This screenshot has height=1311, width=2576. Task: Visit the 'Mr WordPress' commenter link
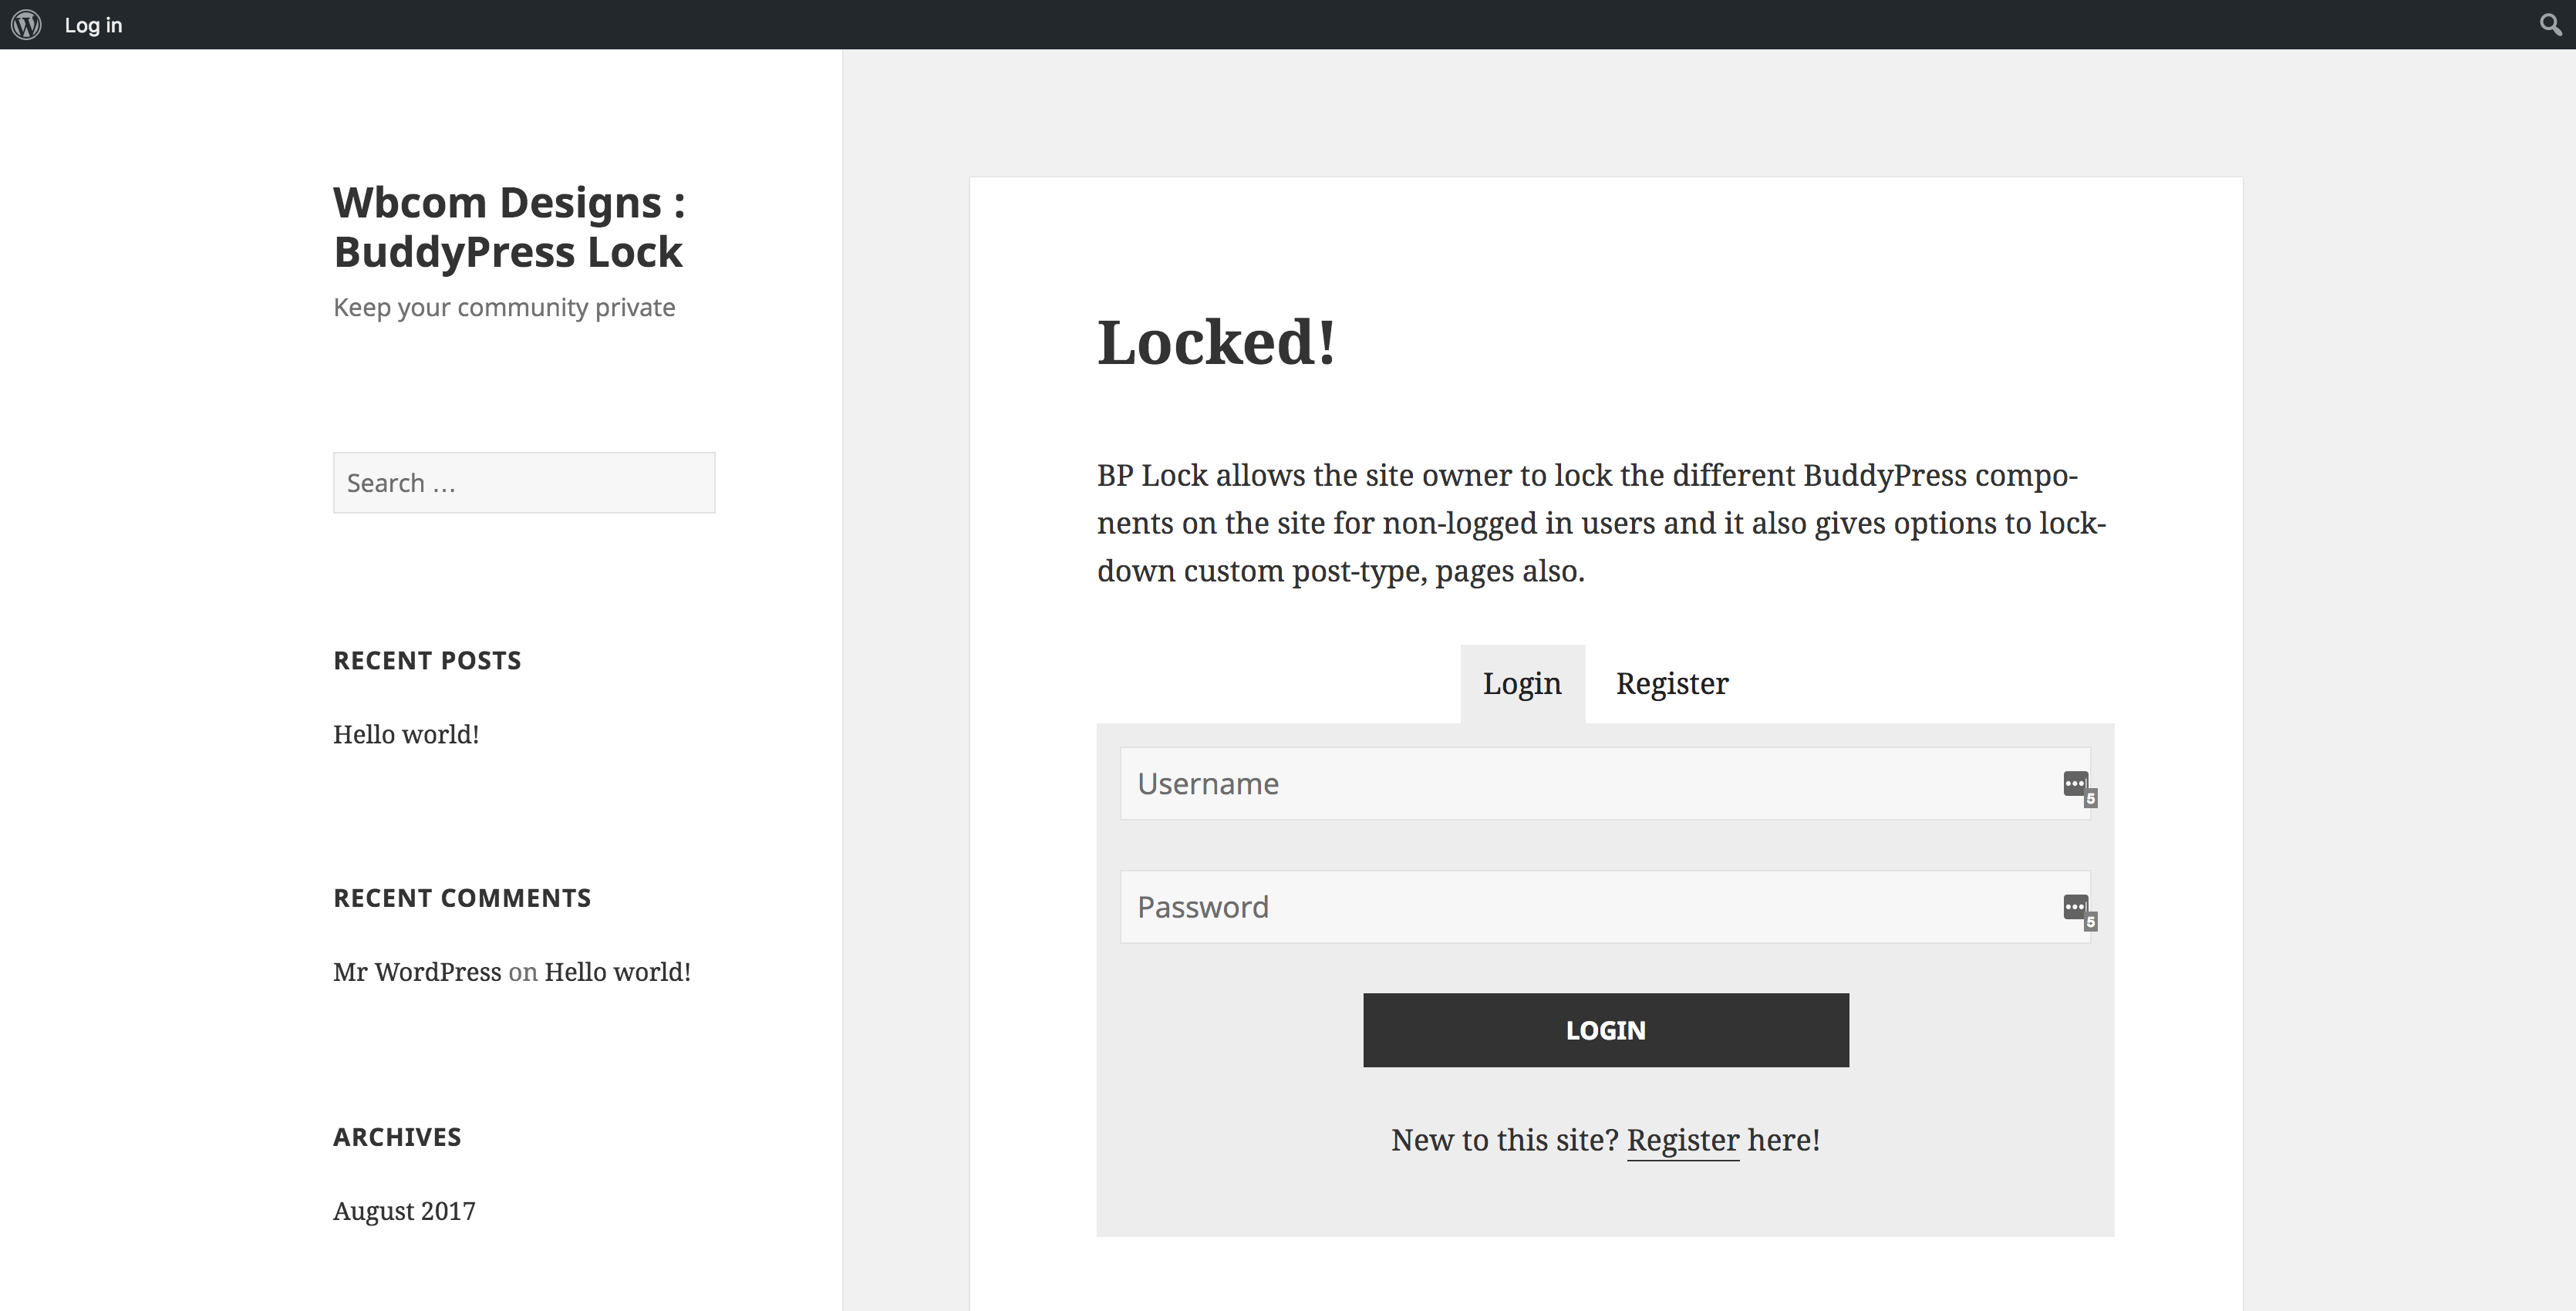pyautogui.click(x=416, y=971)
